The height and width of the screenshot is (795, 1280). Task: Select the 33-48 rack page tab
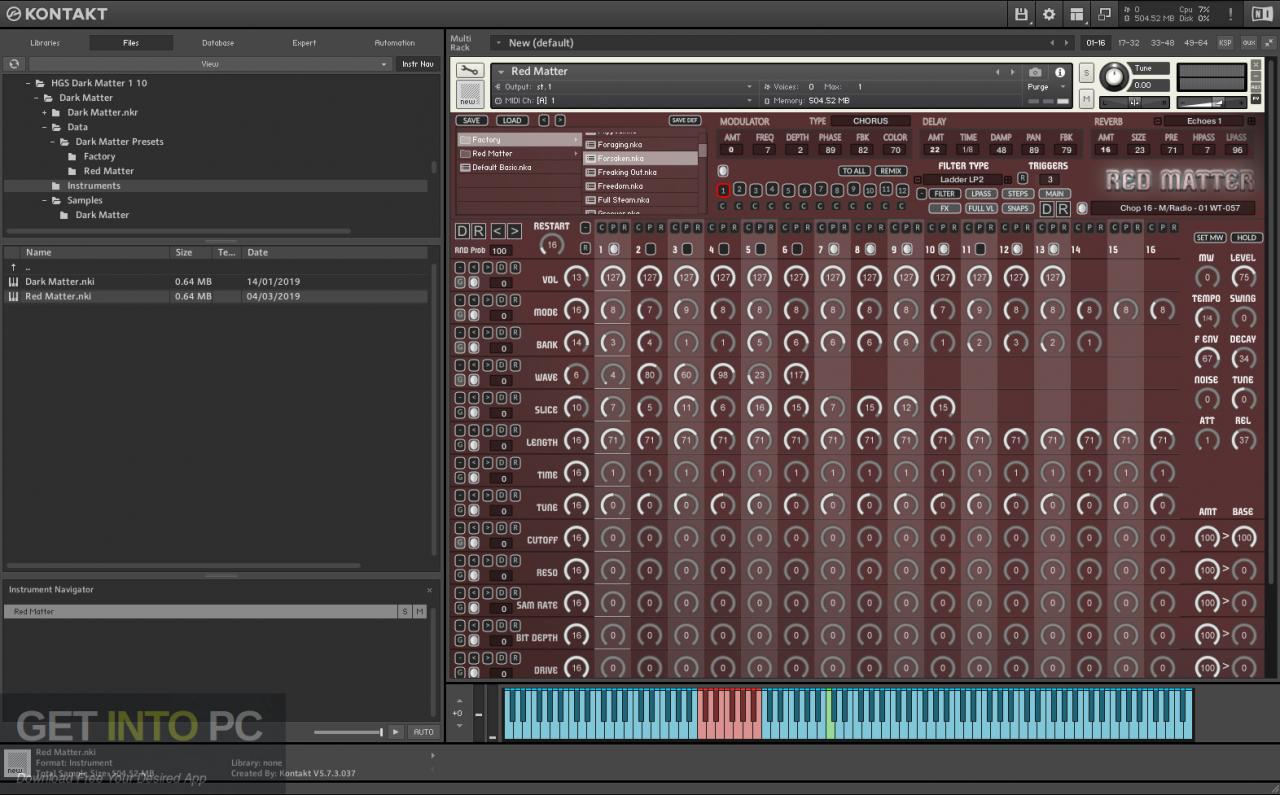pyautogui.click(x=1163, y=43)
